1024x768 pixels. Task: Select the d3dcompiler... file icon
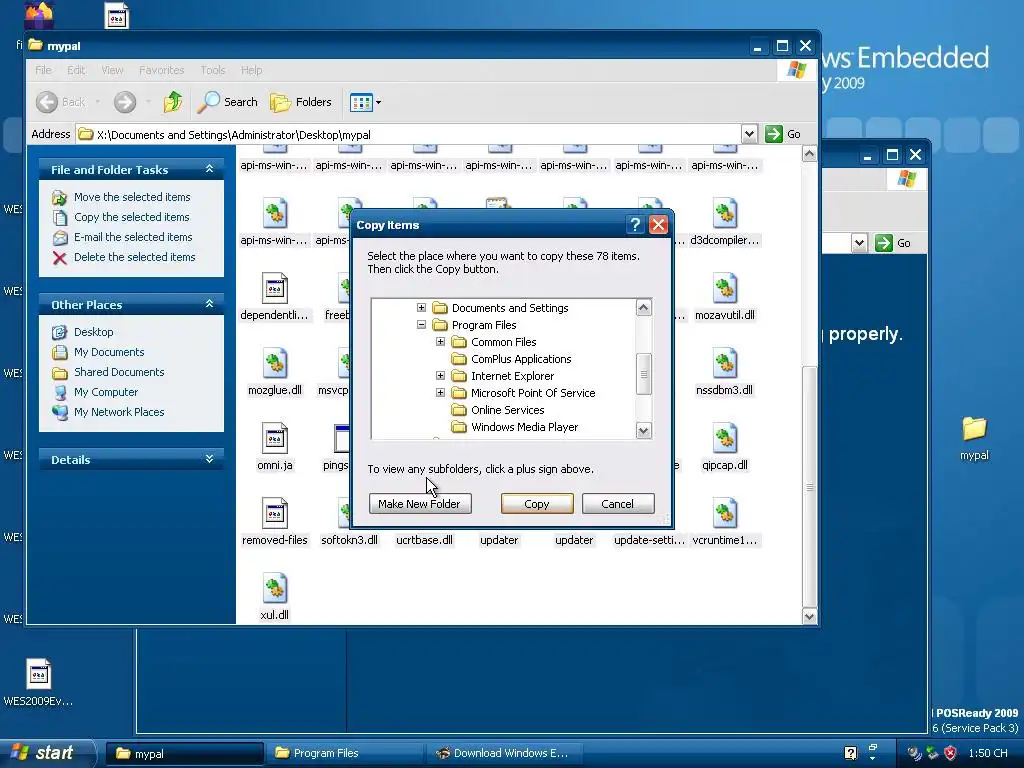[724, 213]
